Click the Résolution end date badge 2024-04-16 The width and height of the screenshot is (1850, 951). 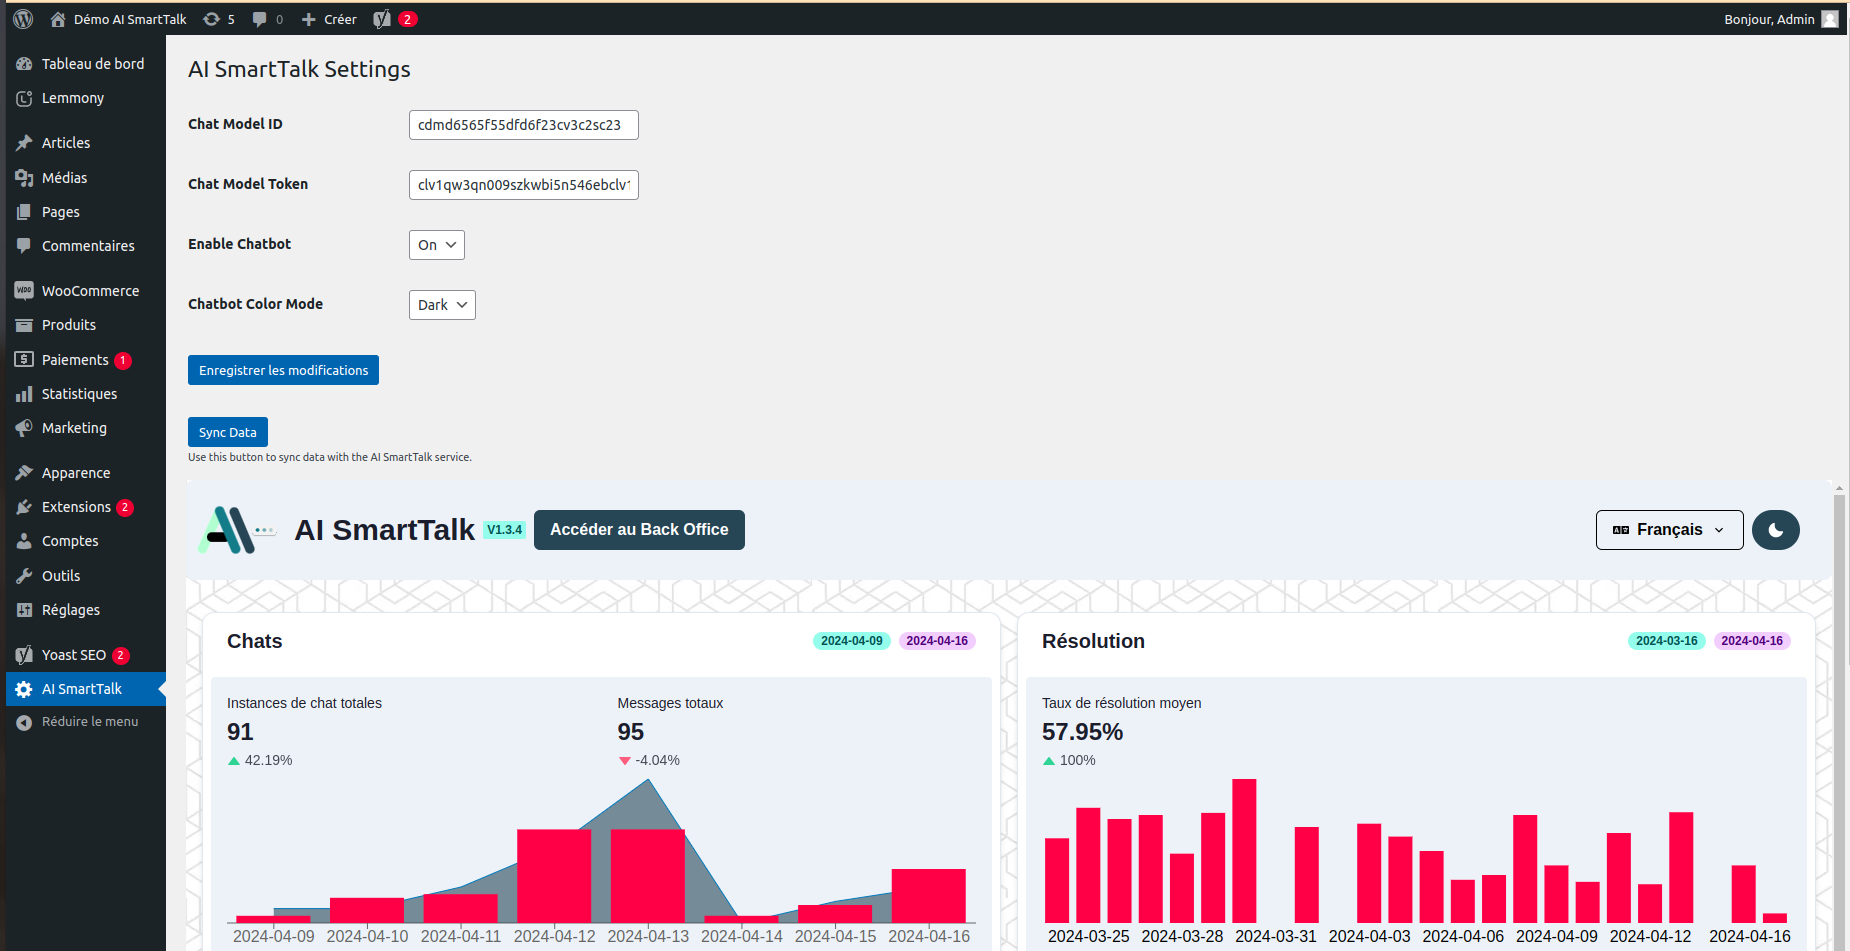click(1752, 641)
